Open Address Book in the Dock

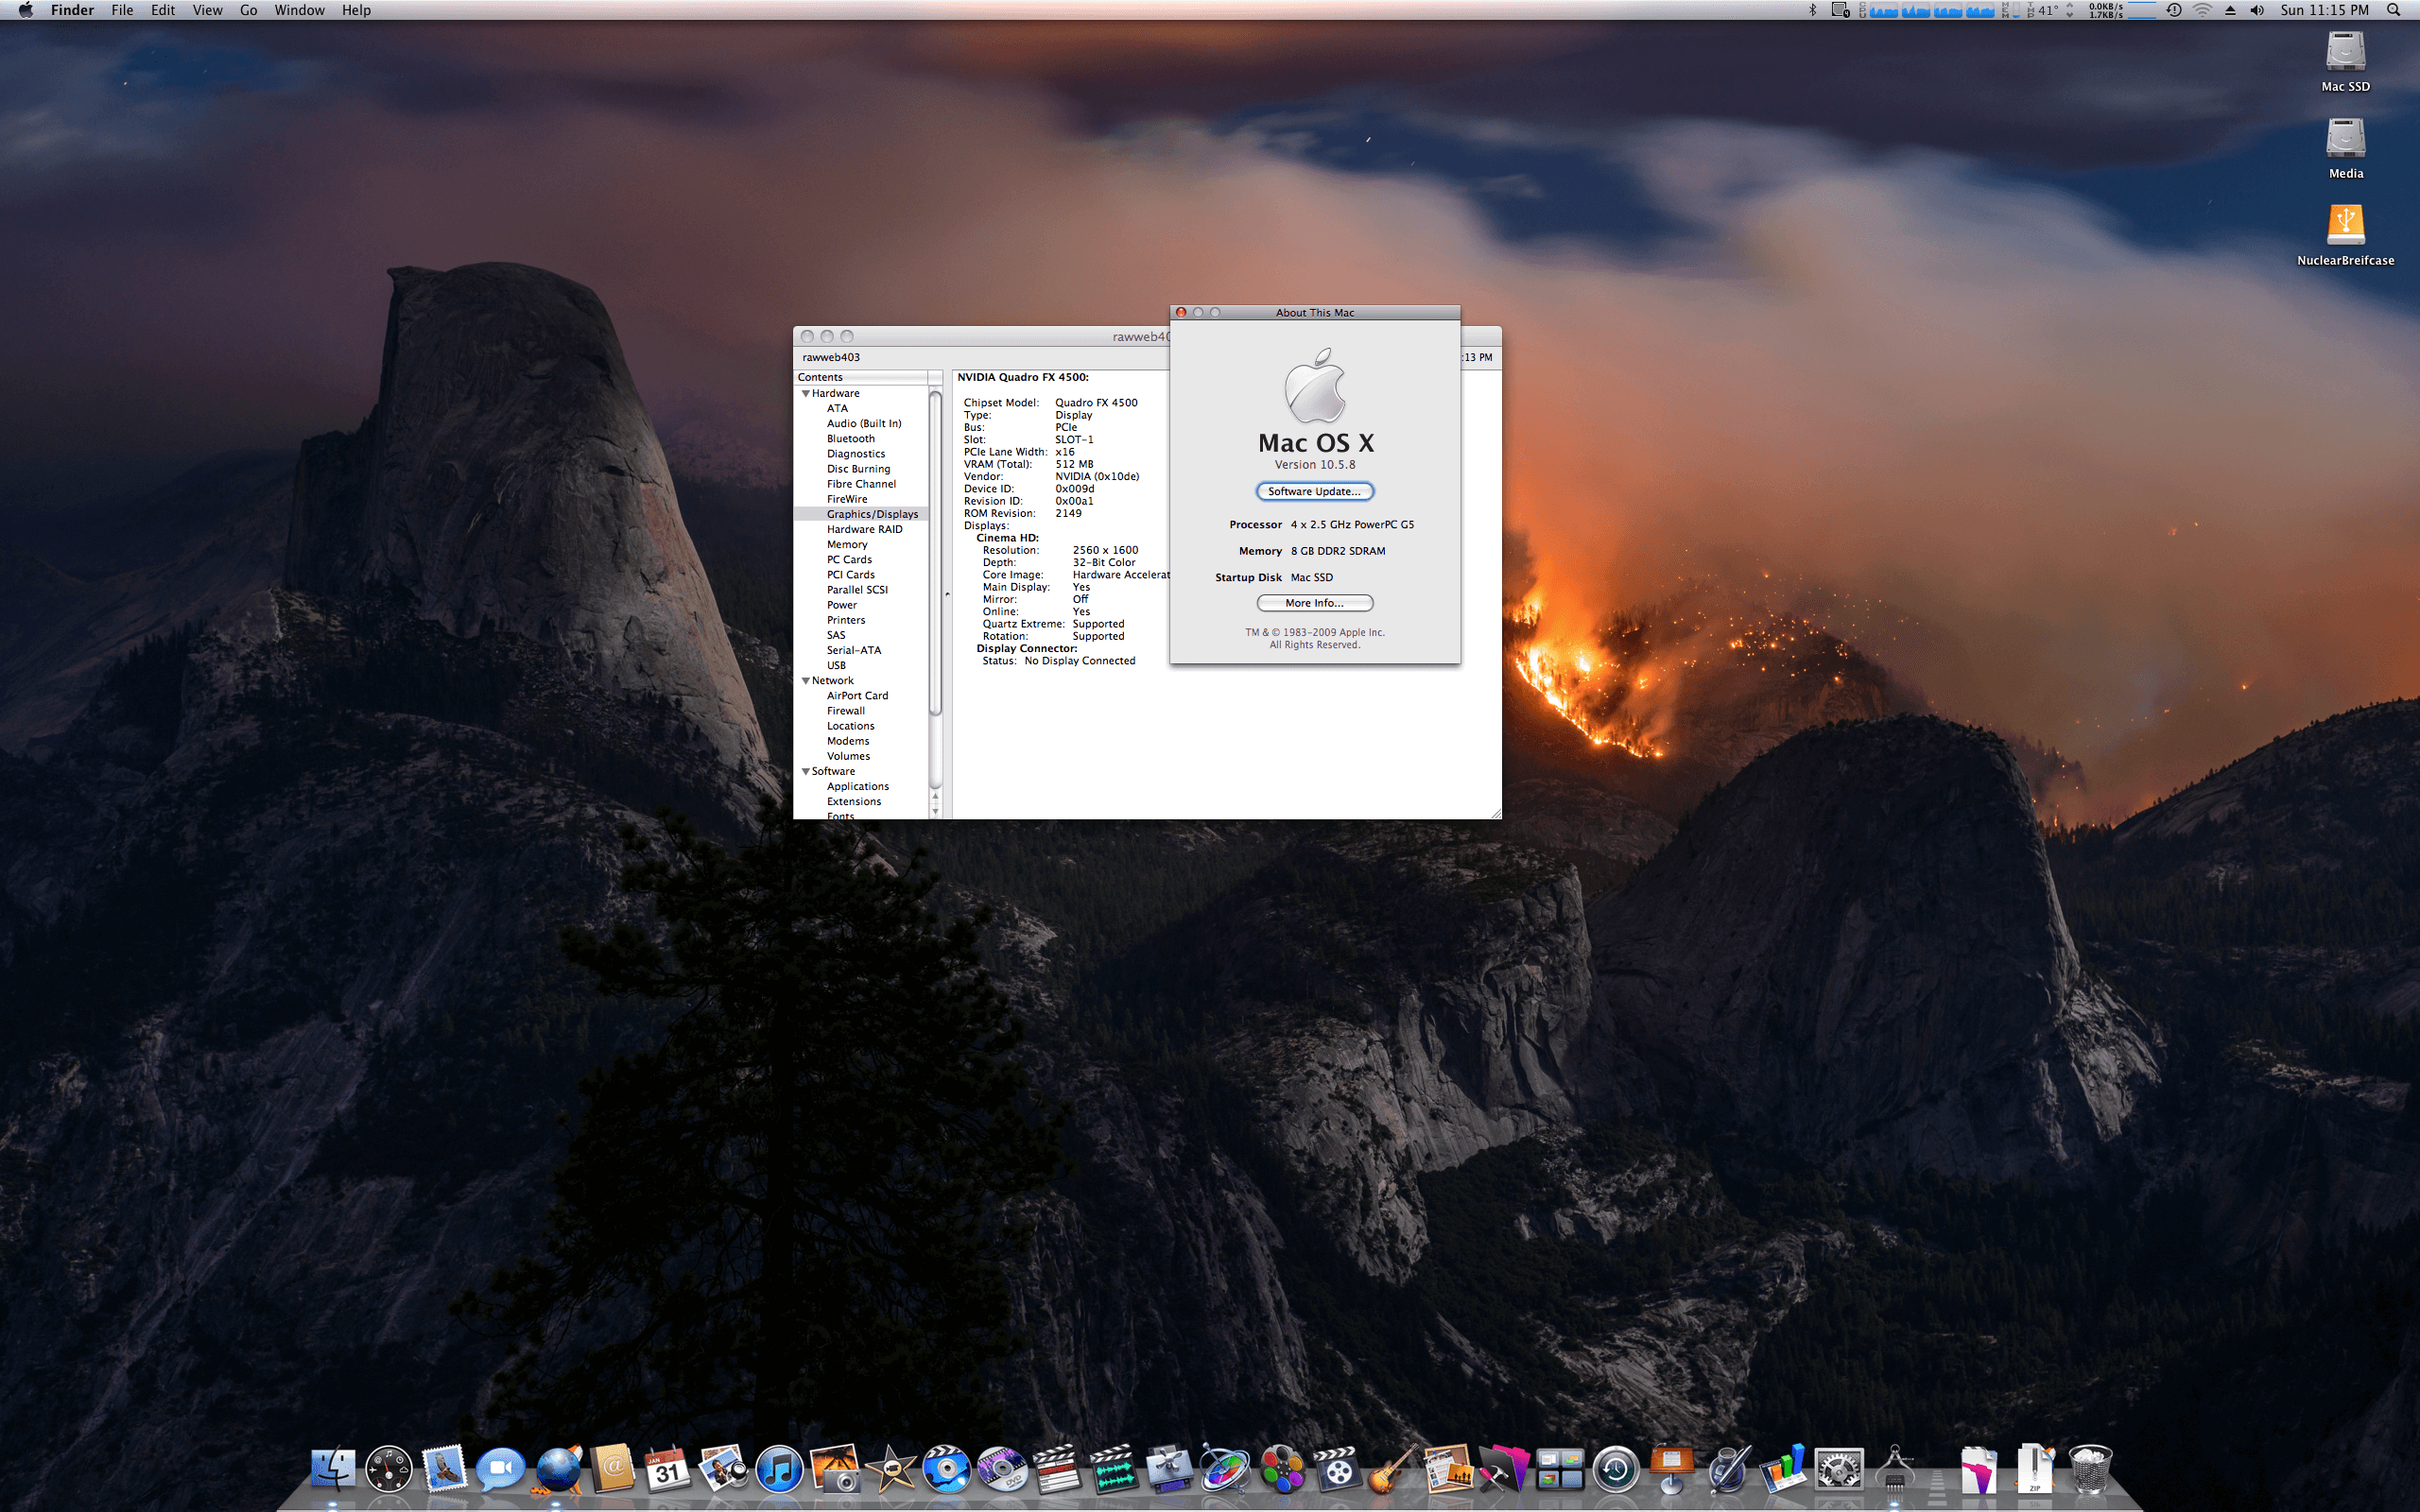(x=613, y=1469)
